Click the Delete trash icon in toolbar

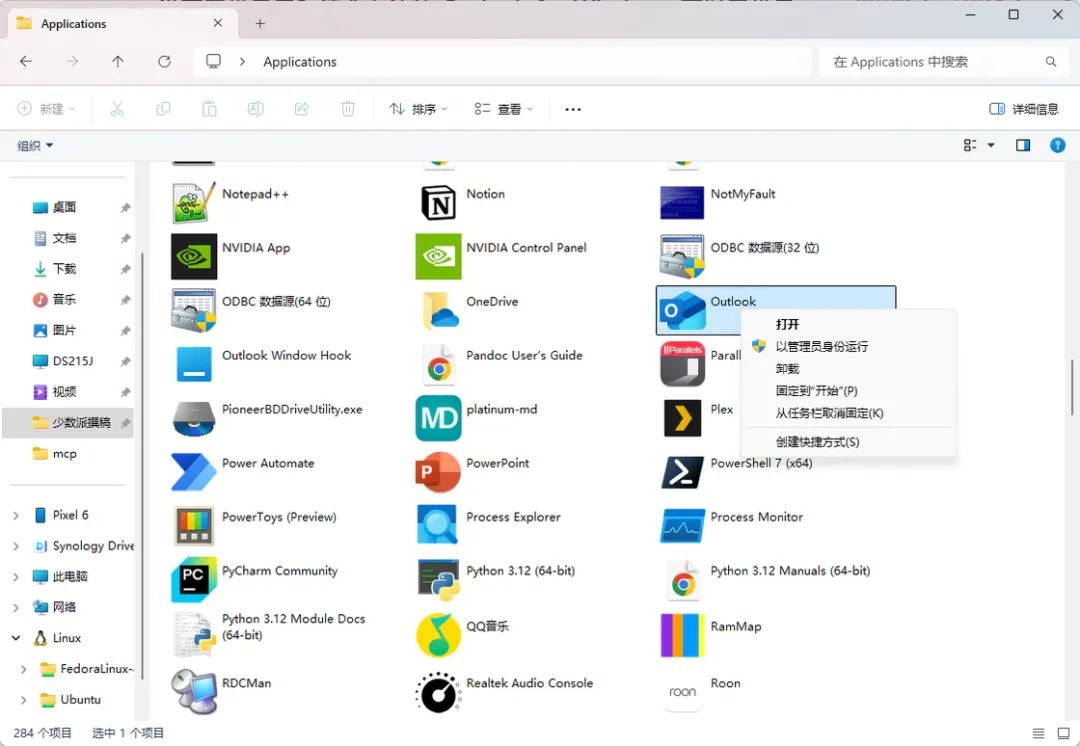348,109
